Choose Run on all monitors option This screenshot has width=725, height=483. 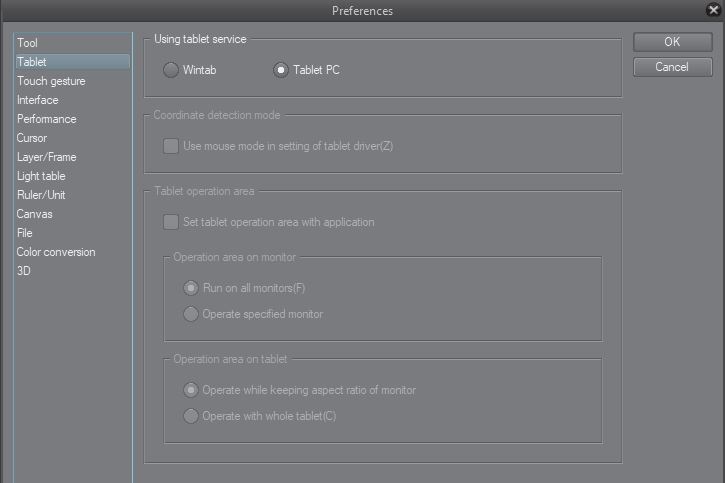pyautogui.click(x=191, y=288)
